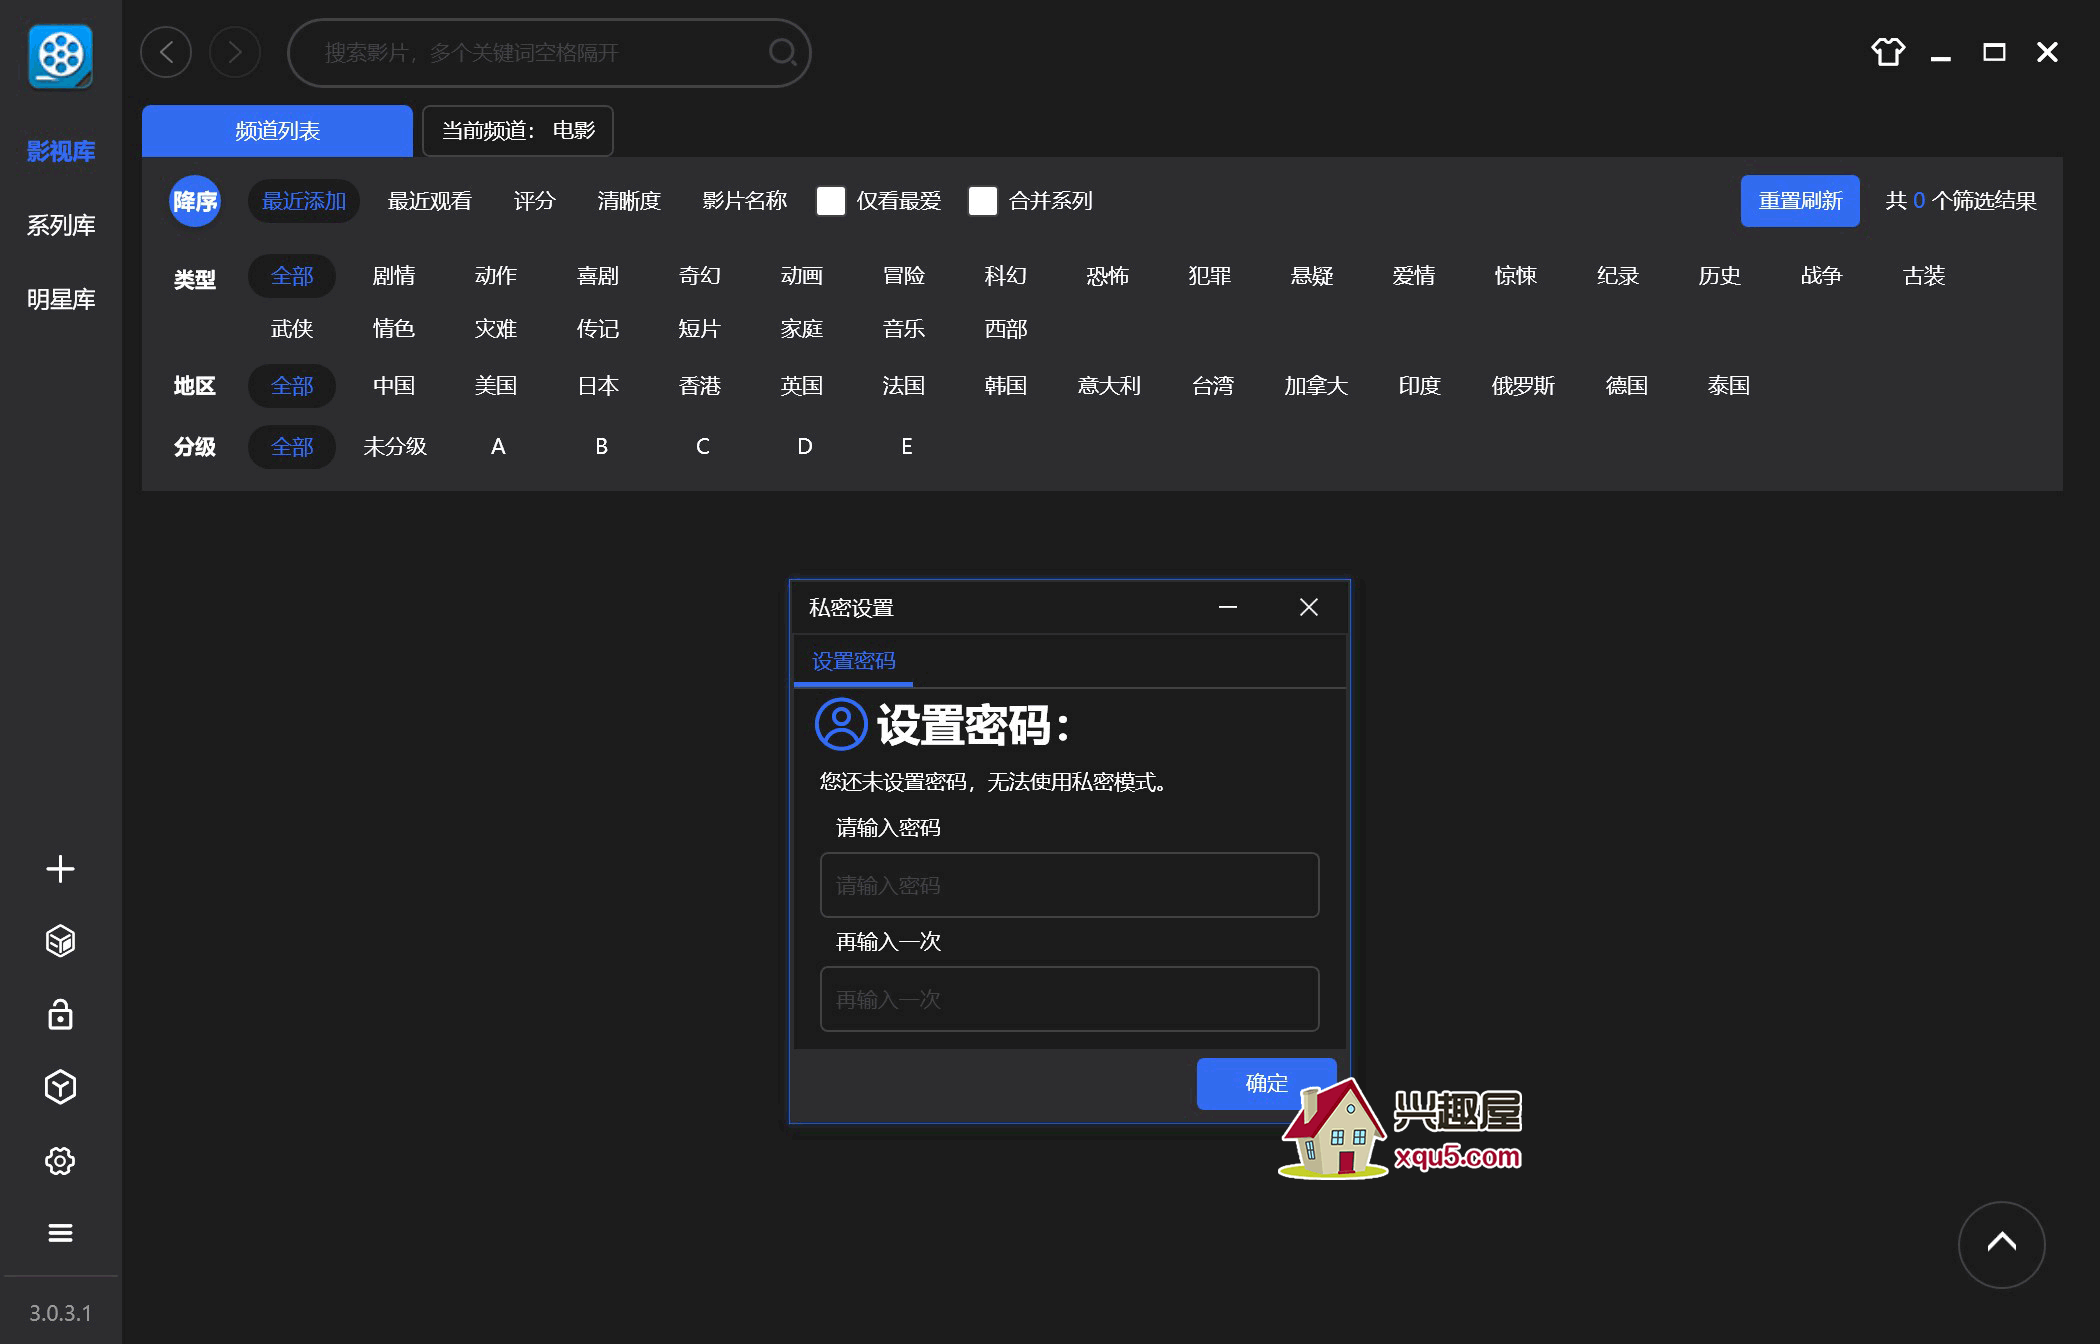Click the 3D cube icon below plus

coord(60,941)
